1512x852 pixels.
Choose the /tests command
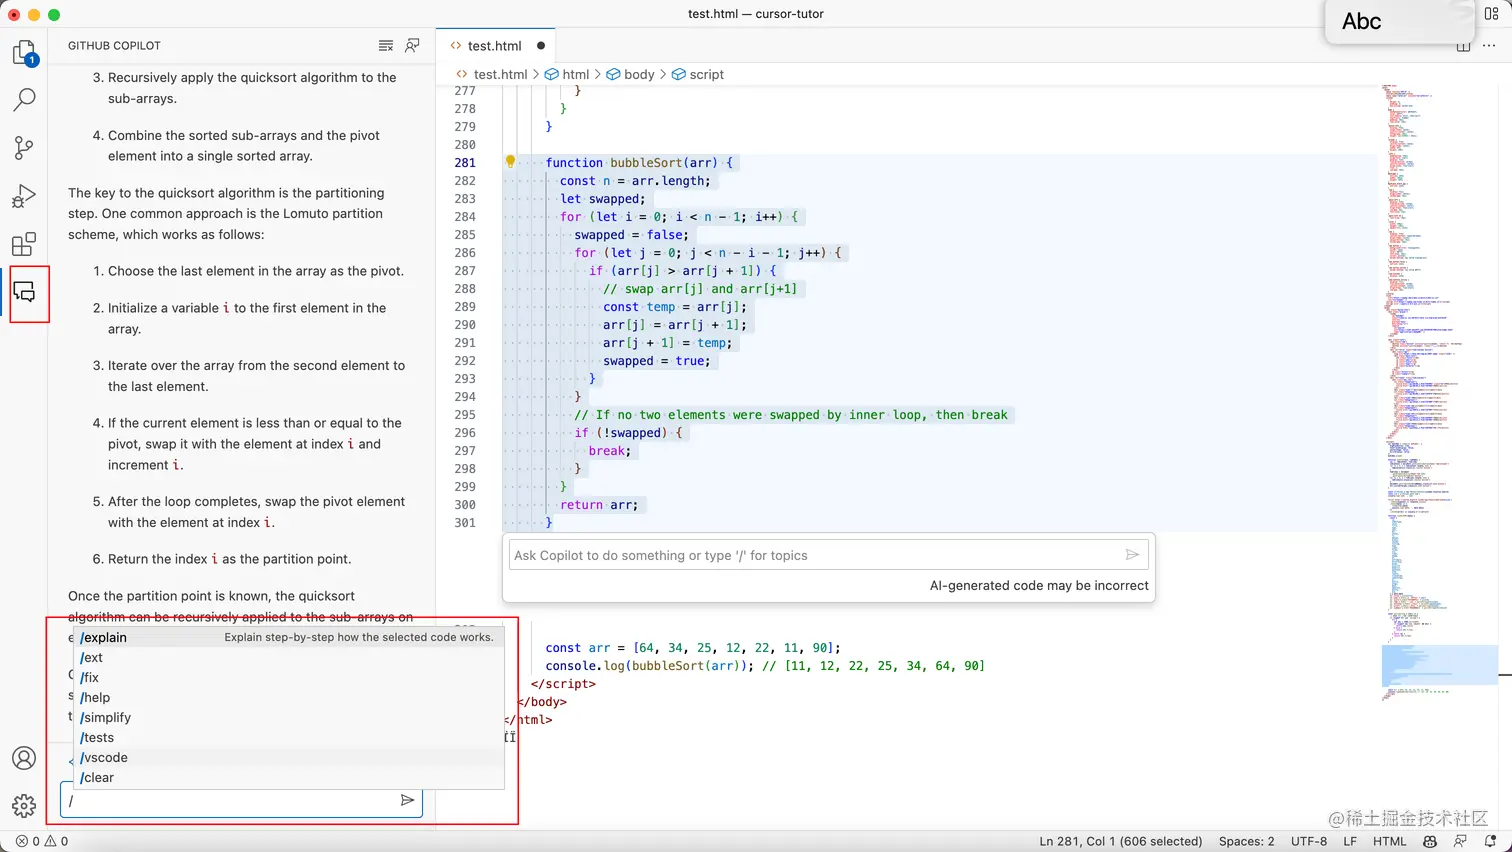tap(289, 737)
